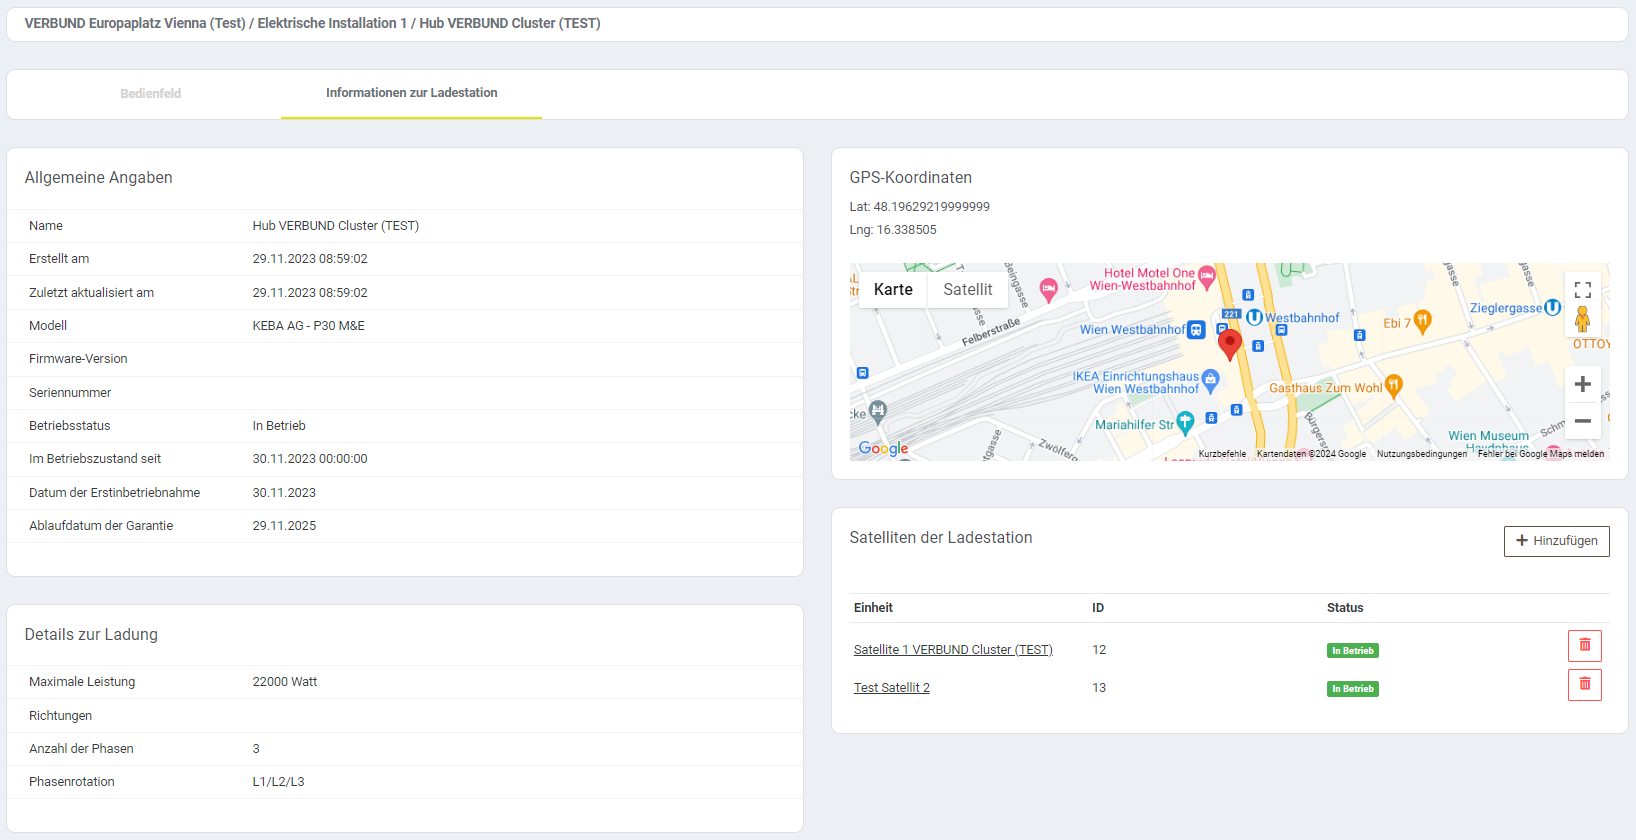The height and width of the screenshot is (840, 1636).
Task: Click the Betriebsstatus In Betrieb value
Action: coord(279,426)
